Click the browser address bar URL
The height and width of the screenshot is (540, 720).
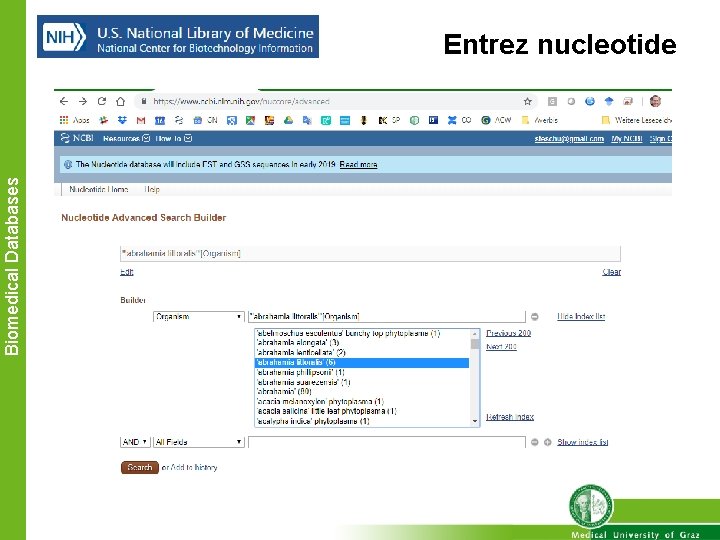[242, 101]
